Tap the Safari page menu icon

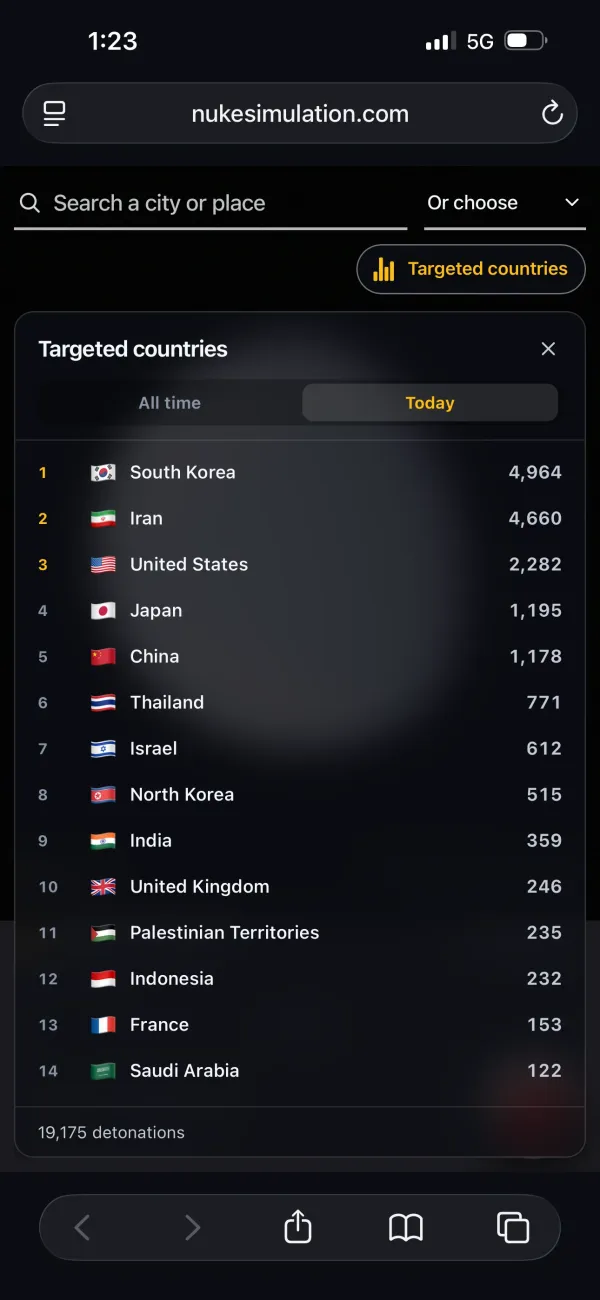(x=54, y=114)
